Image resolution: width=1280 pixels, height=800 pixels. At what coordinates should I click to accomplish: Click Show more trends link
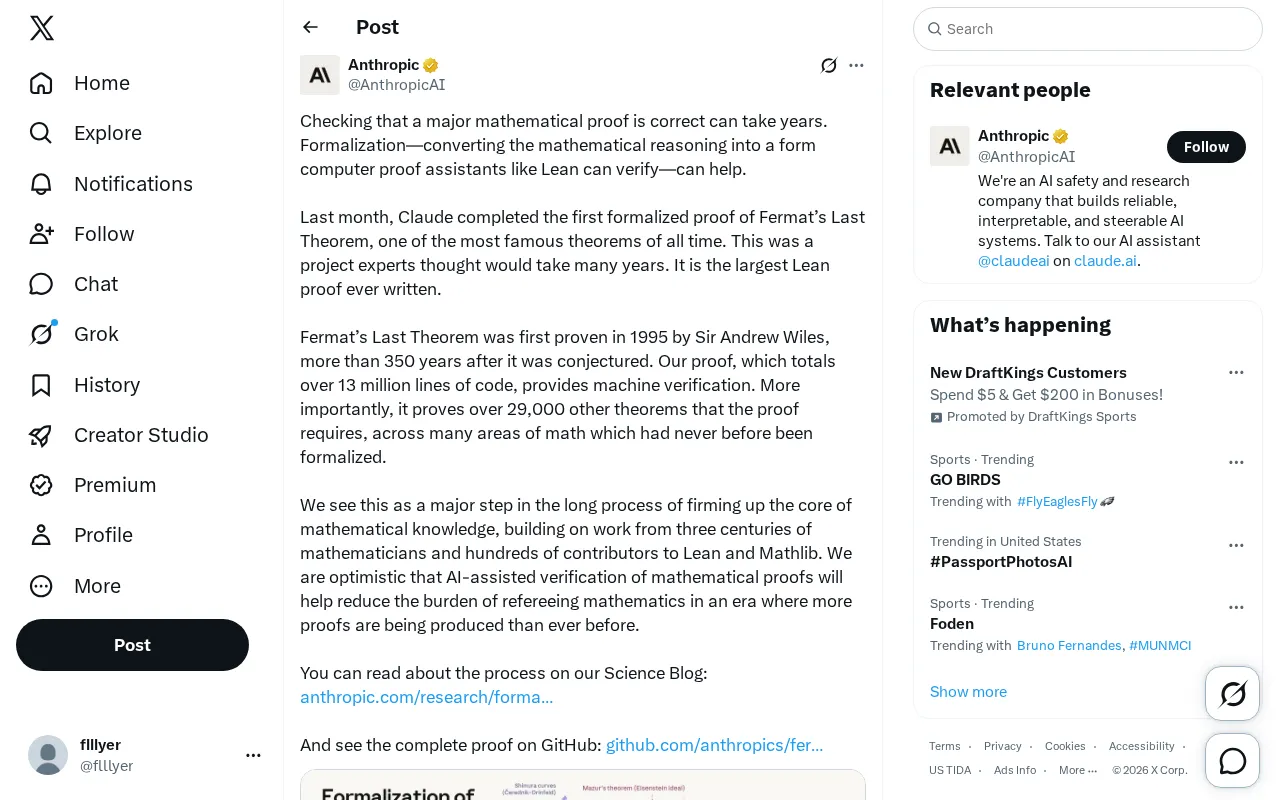[968, 692]
